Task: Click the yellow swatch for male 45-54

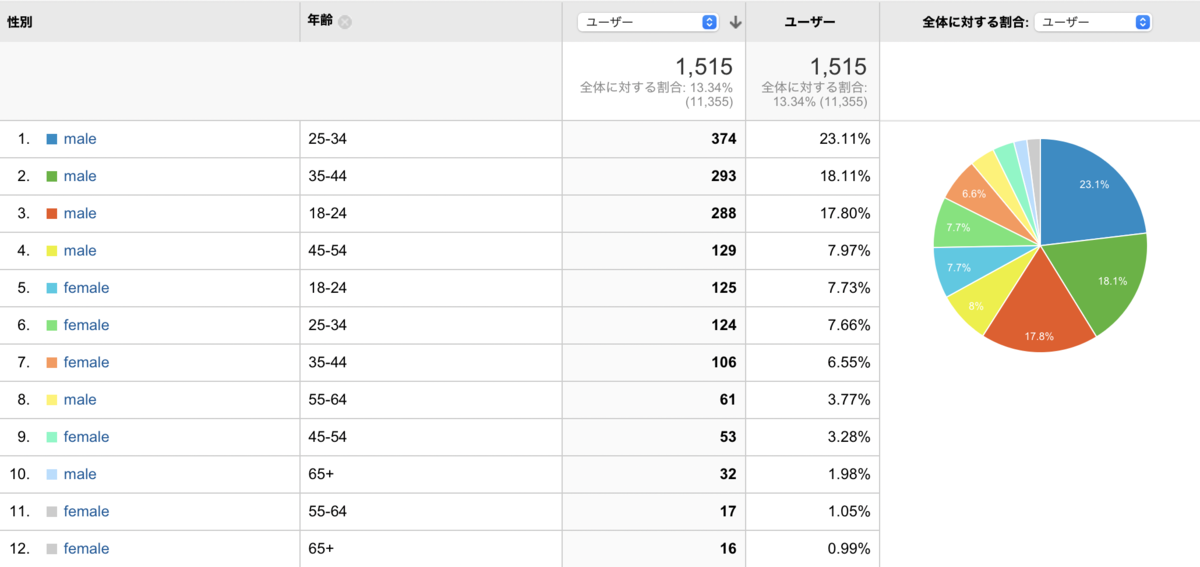Action: point(52,250)
